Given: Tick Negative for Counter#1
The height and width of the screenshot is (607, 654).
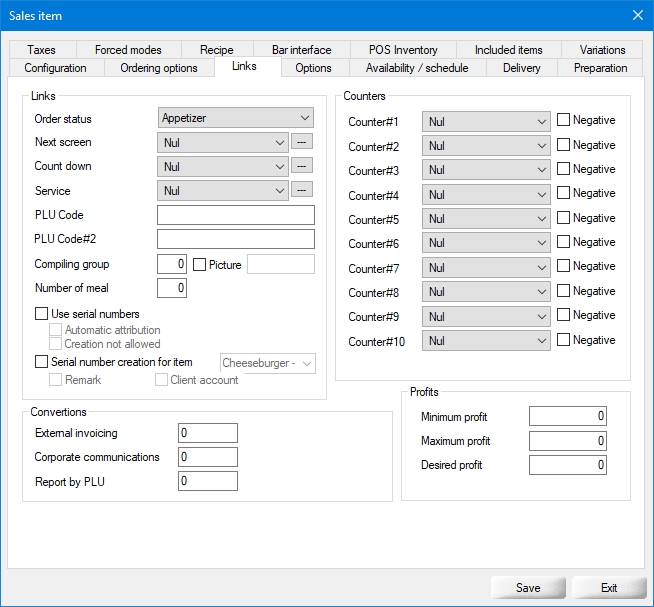Looking at the screenshot, I should pyautogui.click(x=564, y=120).
